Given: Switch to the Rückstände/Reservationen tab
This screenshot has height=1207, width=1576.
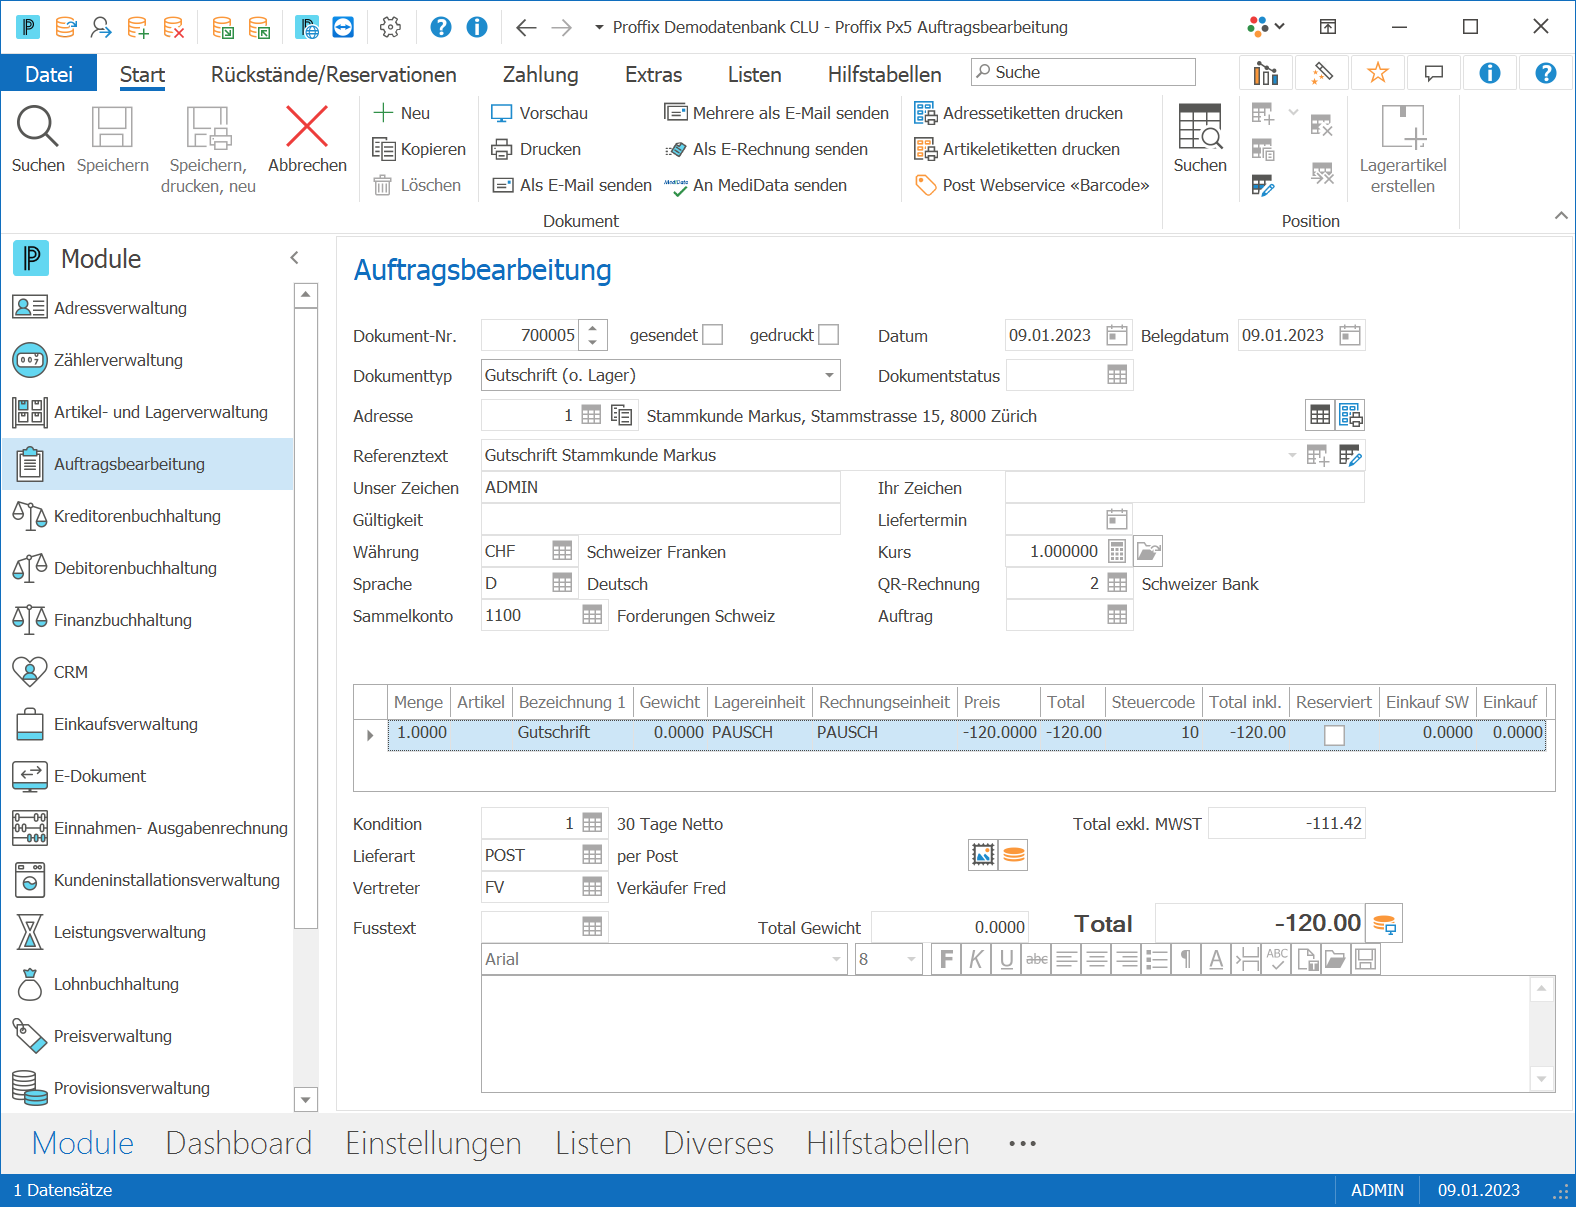Looking at the screenshot, I should 334,74.
